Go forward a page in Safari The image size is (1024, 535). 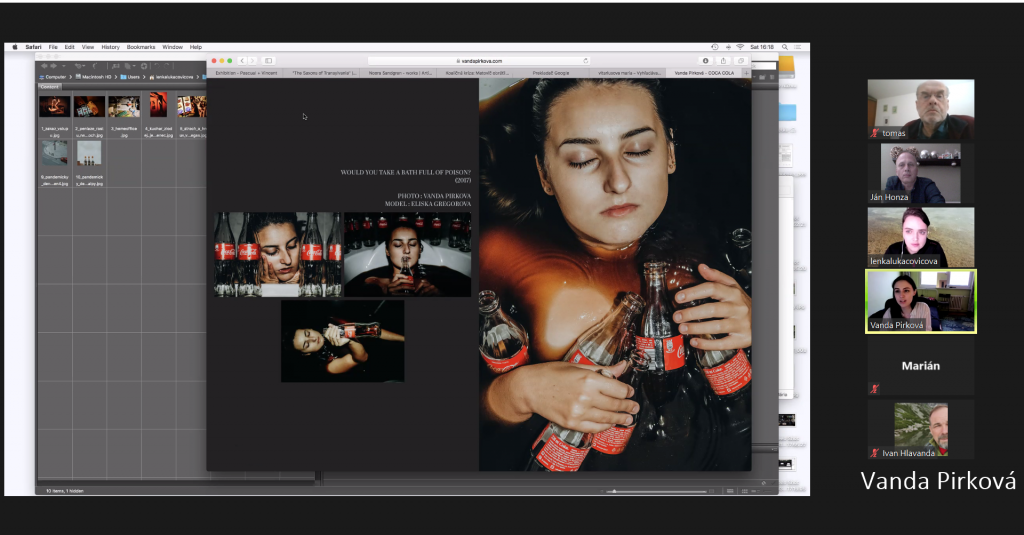tap(252, 61)
